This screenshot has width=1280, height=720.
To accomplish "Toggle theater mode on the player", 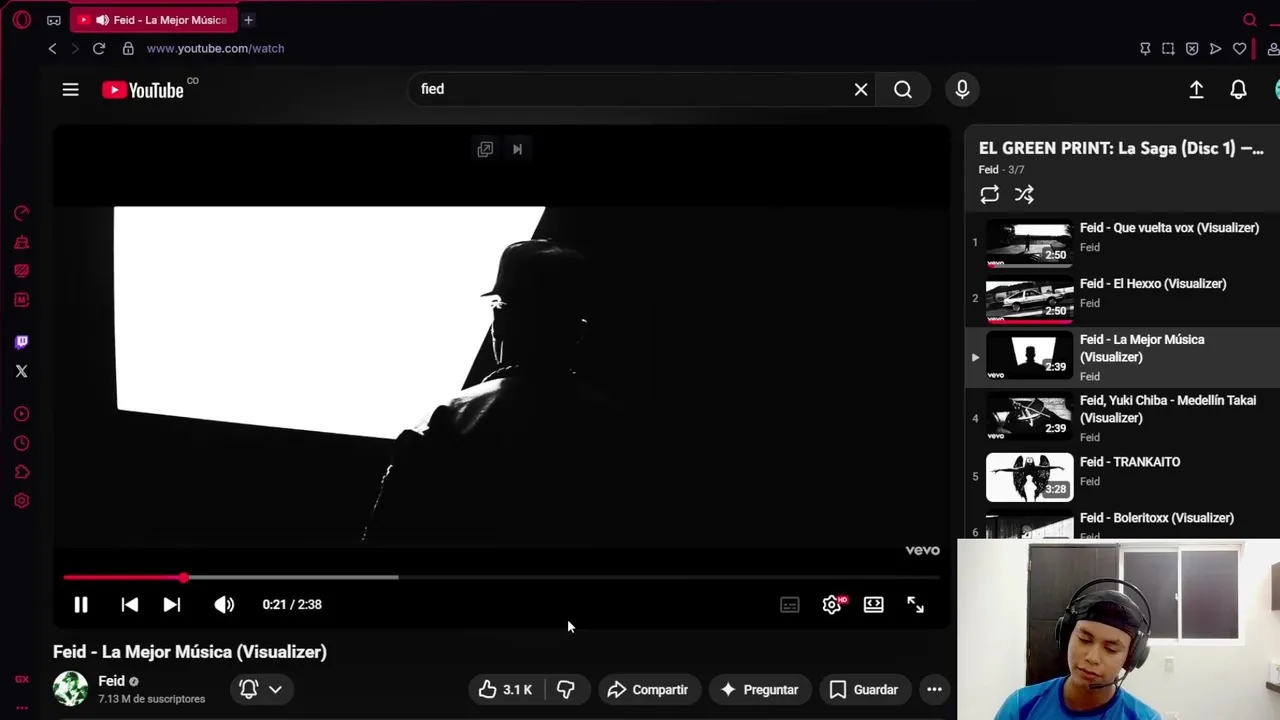I will tap(874, 605).
